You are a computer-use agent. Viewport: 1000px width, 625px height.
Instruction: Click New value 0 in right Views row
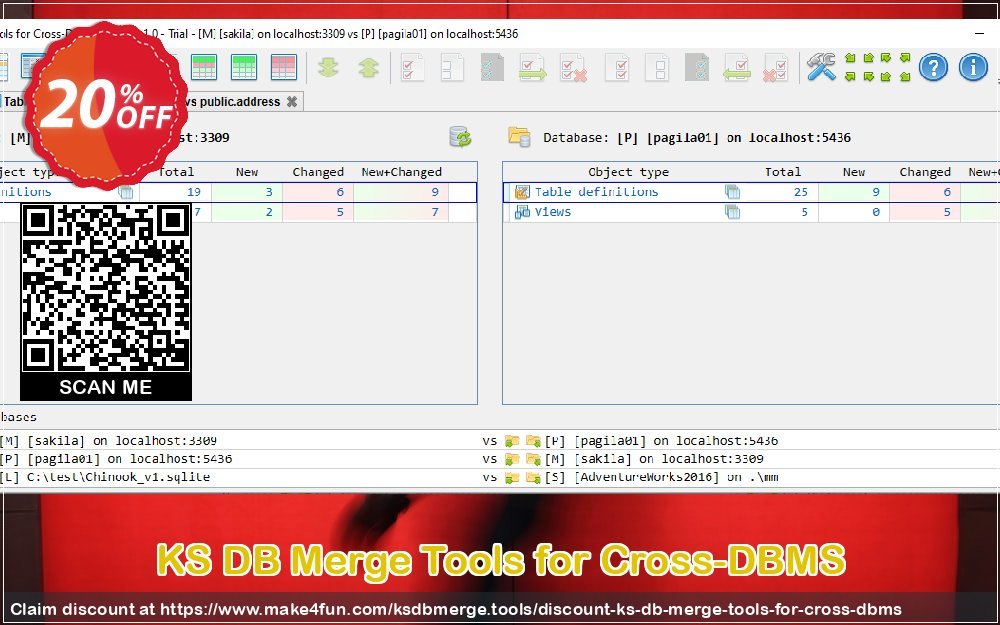pos(876,212)
